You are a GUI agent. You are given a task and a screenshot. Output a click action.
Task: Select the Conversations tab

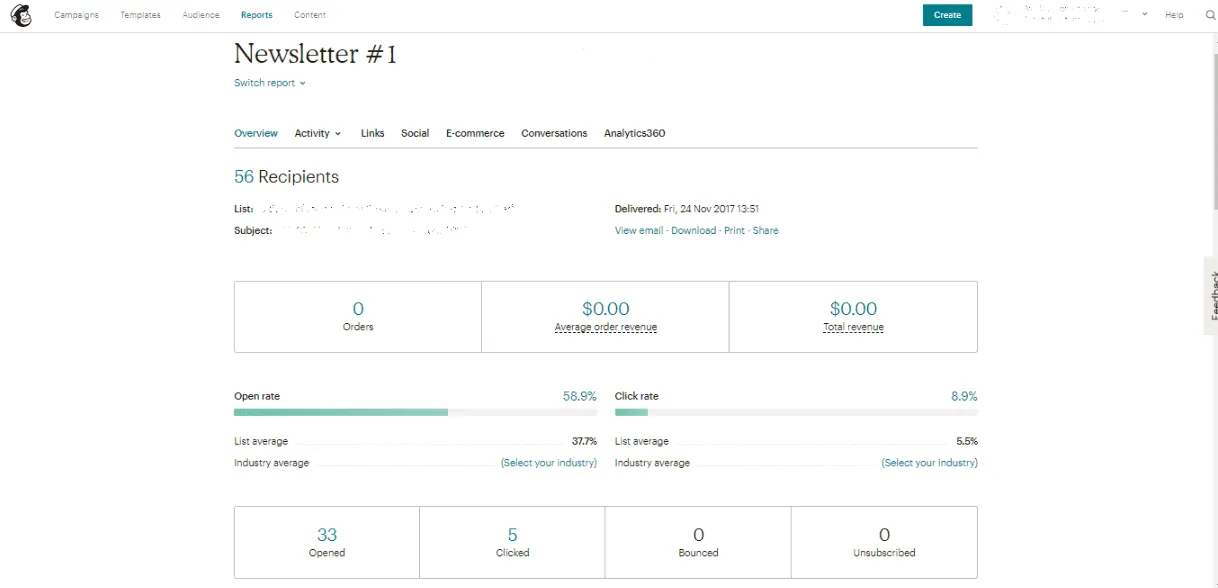(x=554, y=133)
